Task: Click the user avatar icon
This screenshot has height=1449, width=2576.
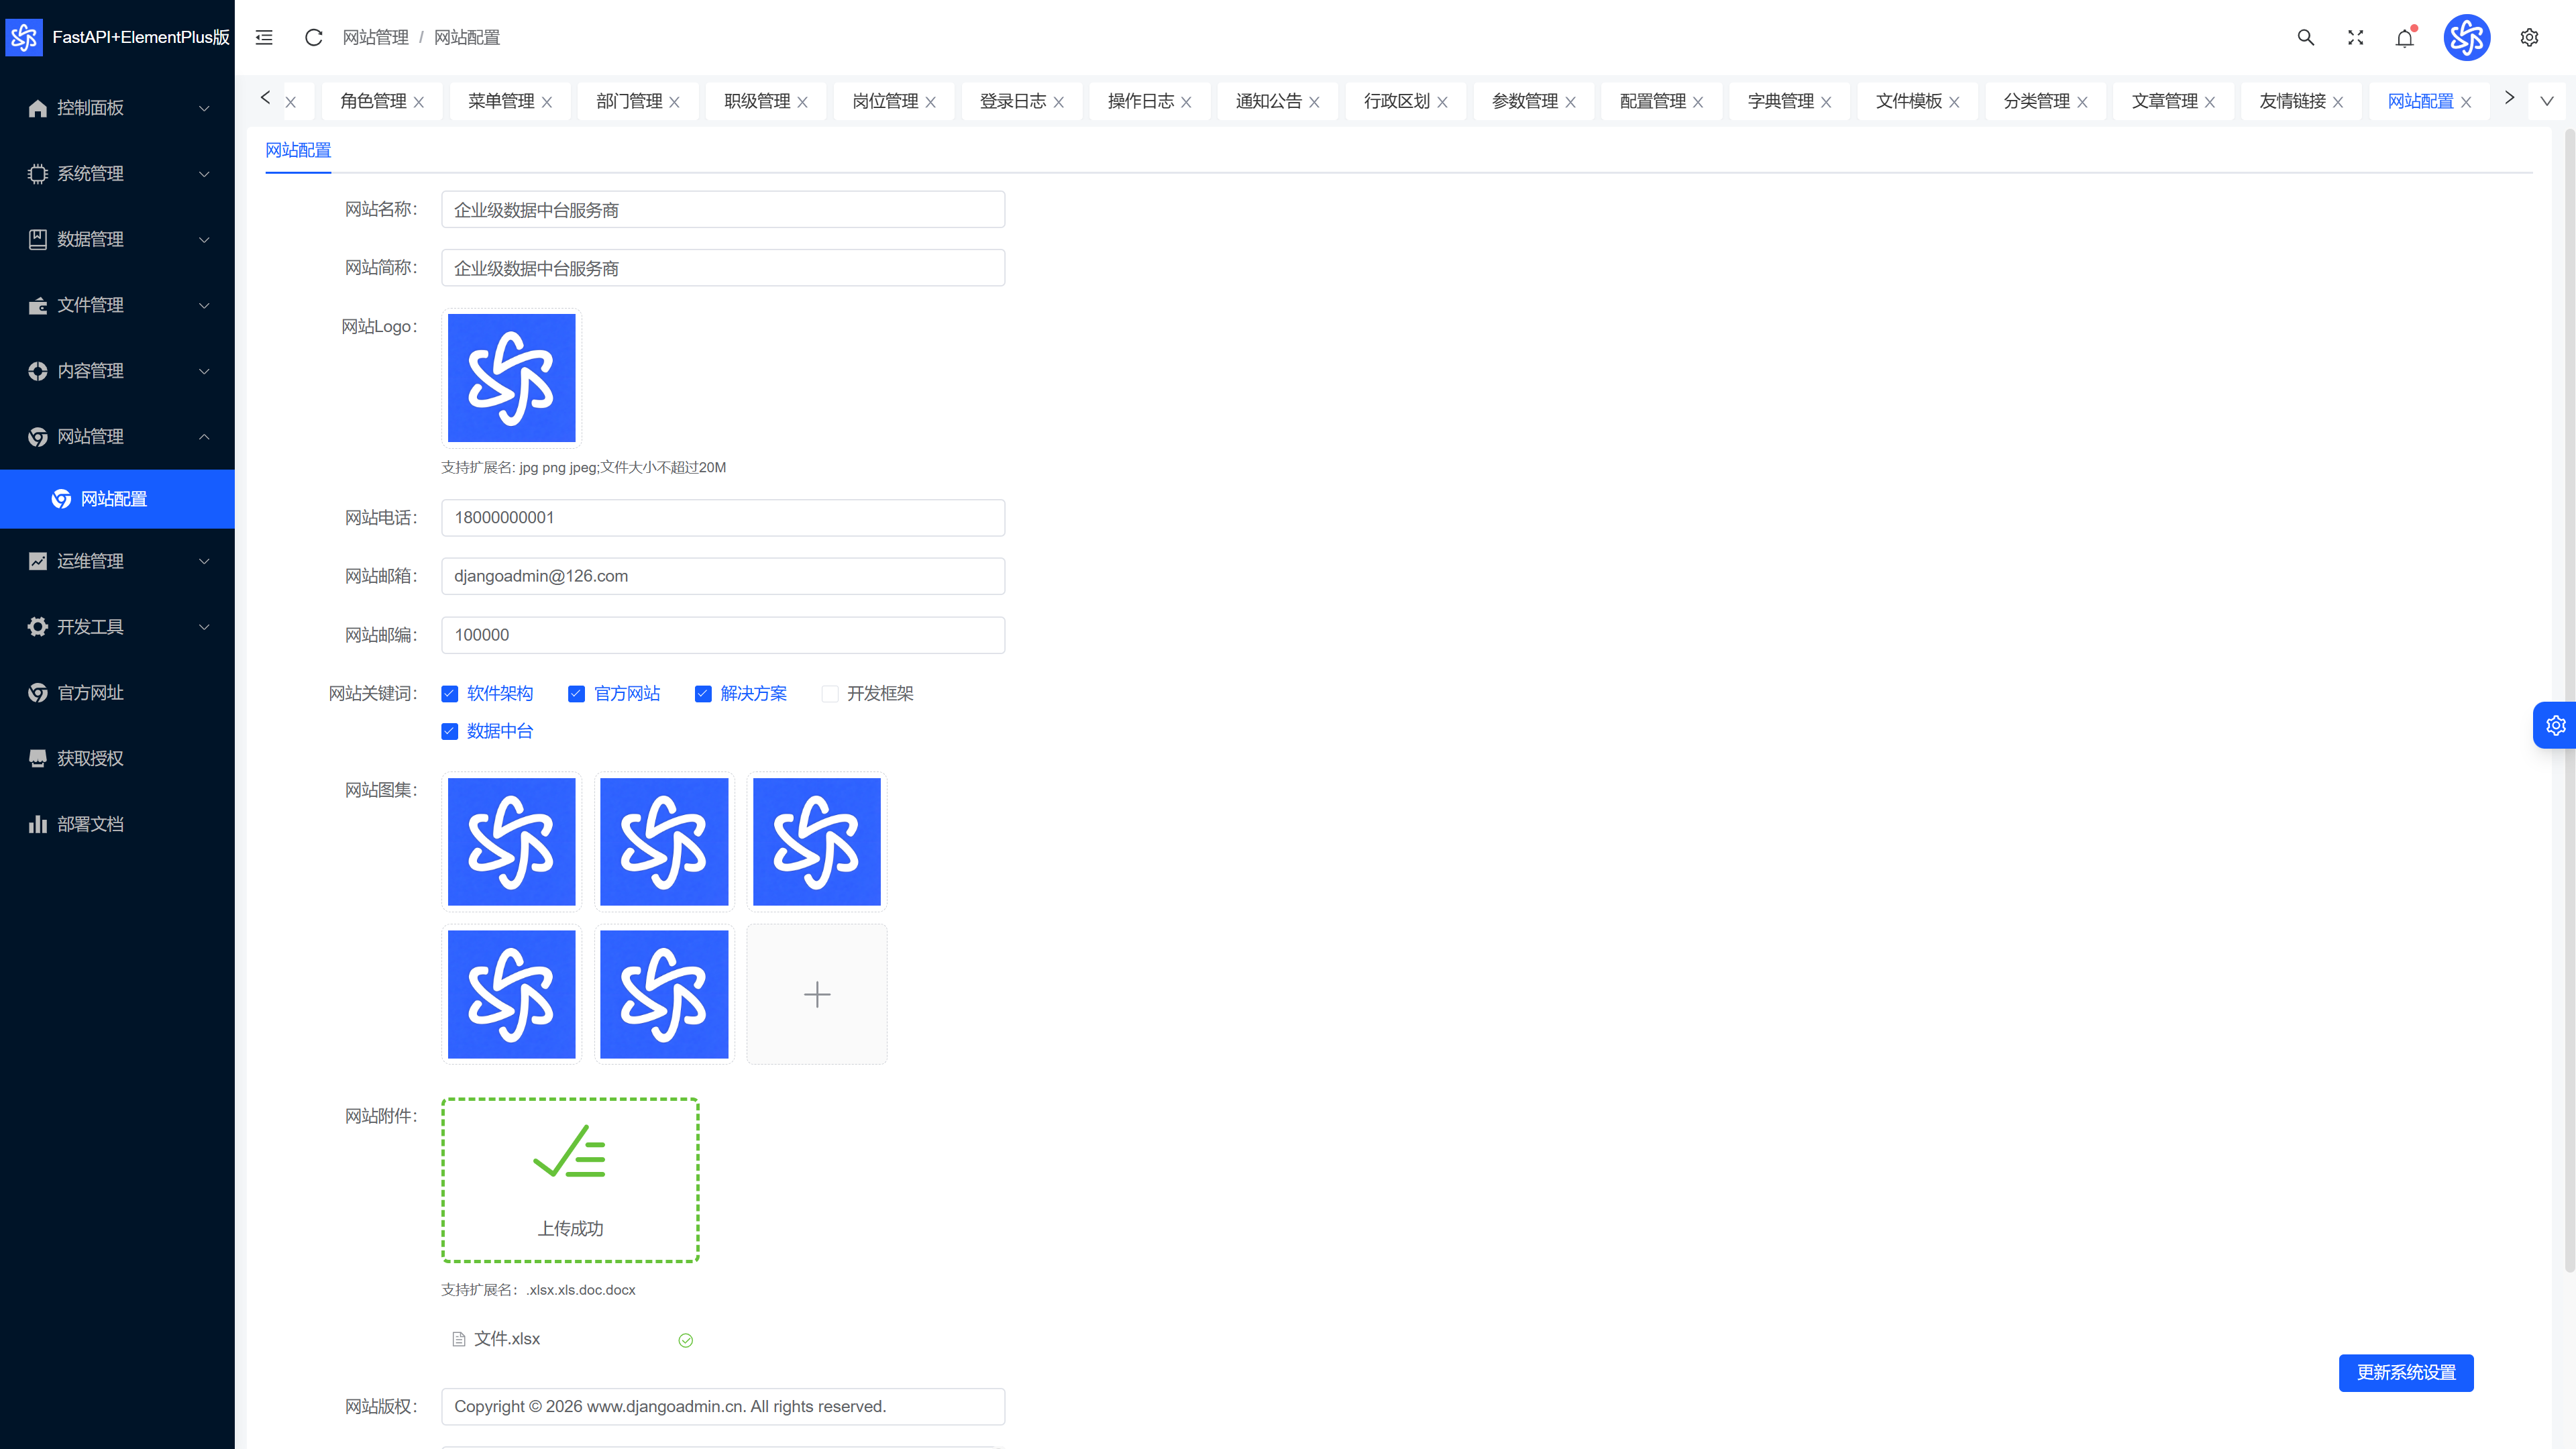Action: tap(2467, 37)
